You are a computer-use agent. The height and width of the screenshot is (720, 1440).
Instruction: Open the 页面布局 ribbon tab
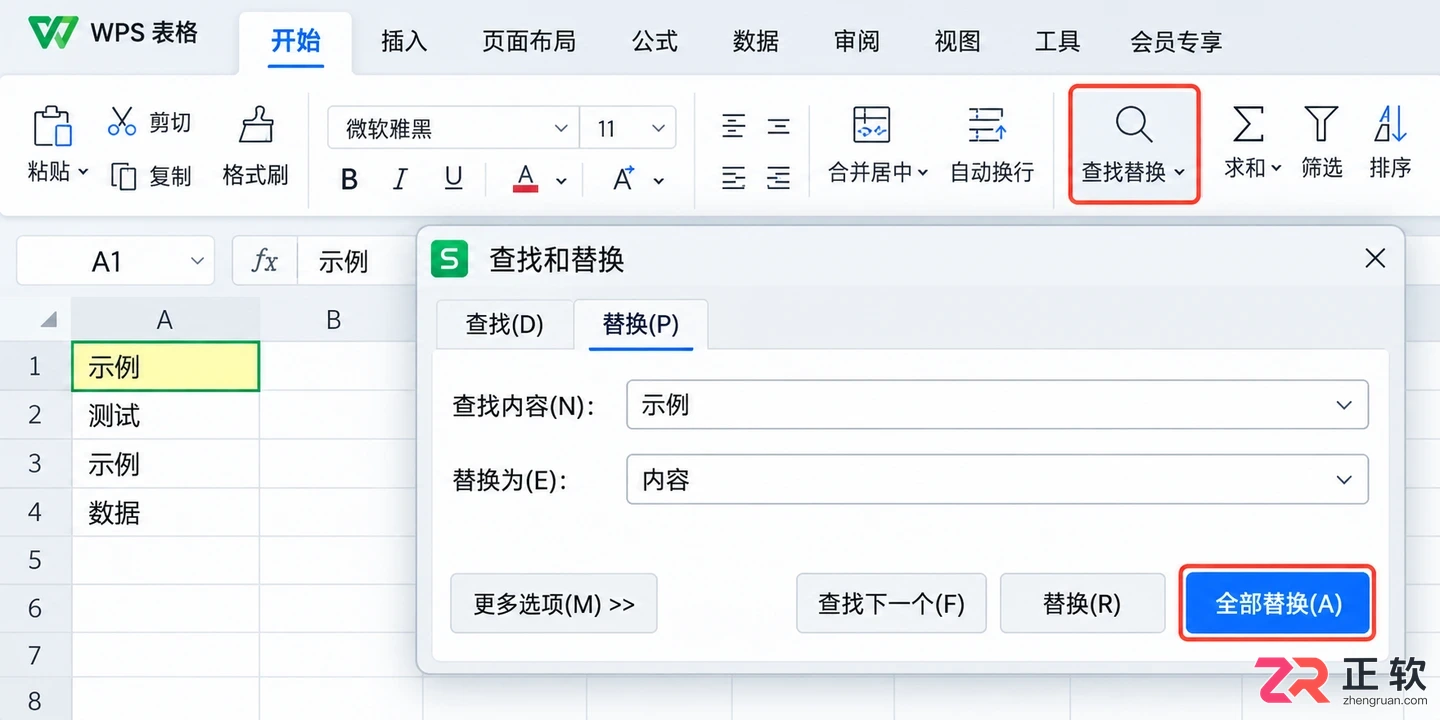[x=529, y=41]
